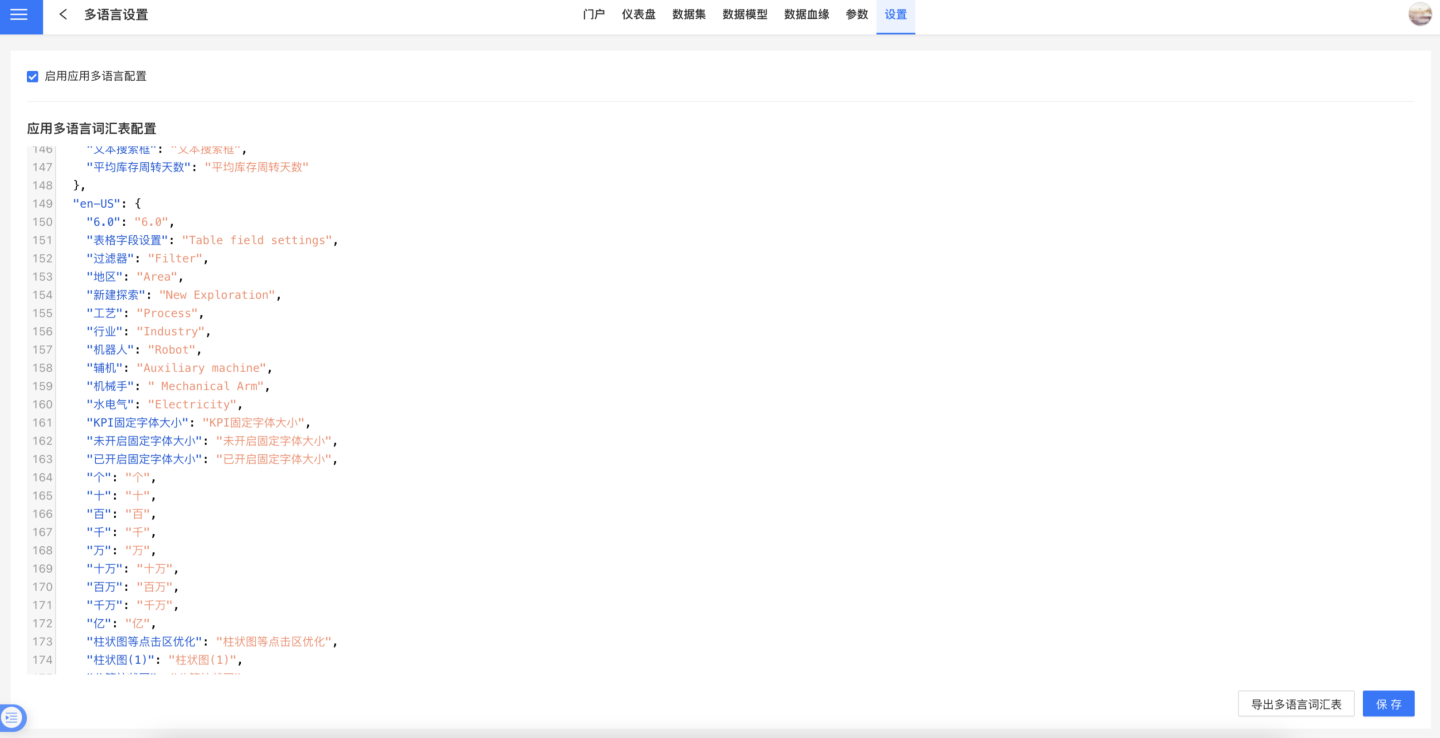Click the "过滤器" key
This screenshot has width=1440, height=738.
(110, 259)
